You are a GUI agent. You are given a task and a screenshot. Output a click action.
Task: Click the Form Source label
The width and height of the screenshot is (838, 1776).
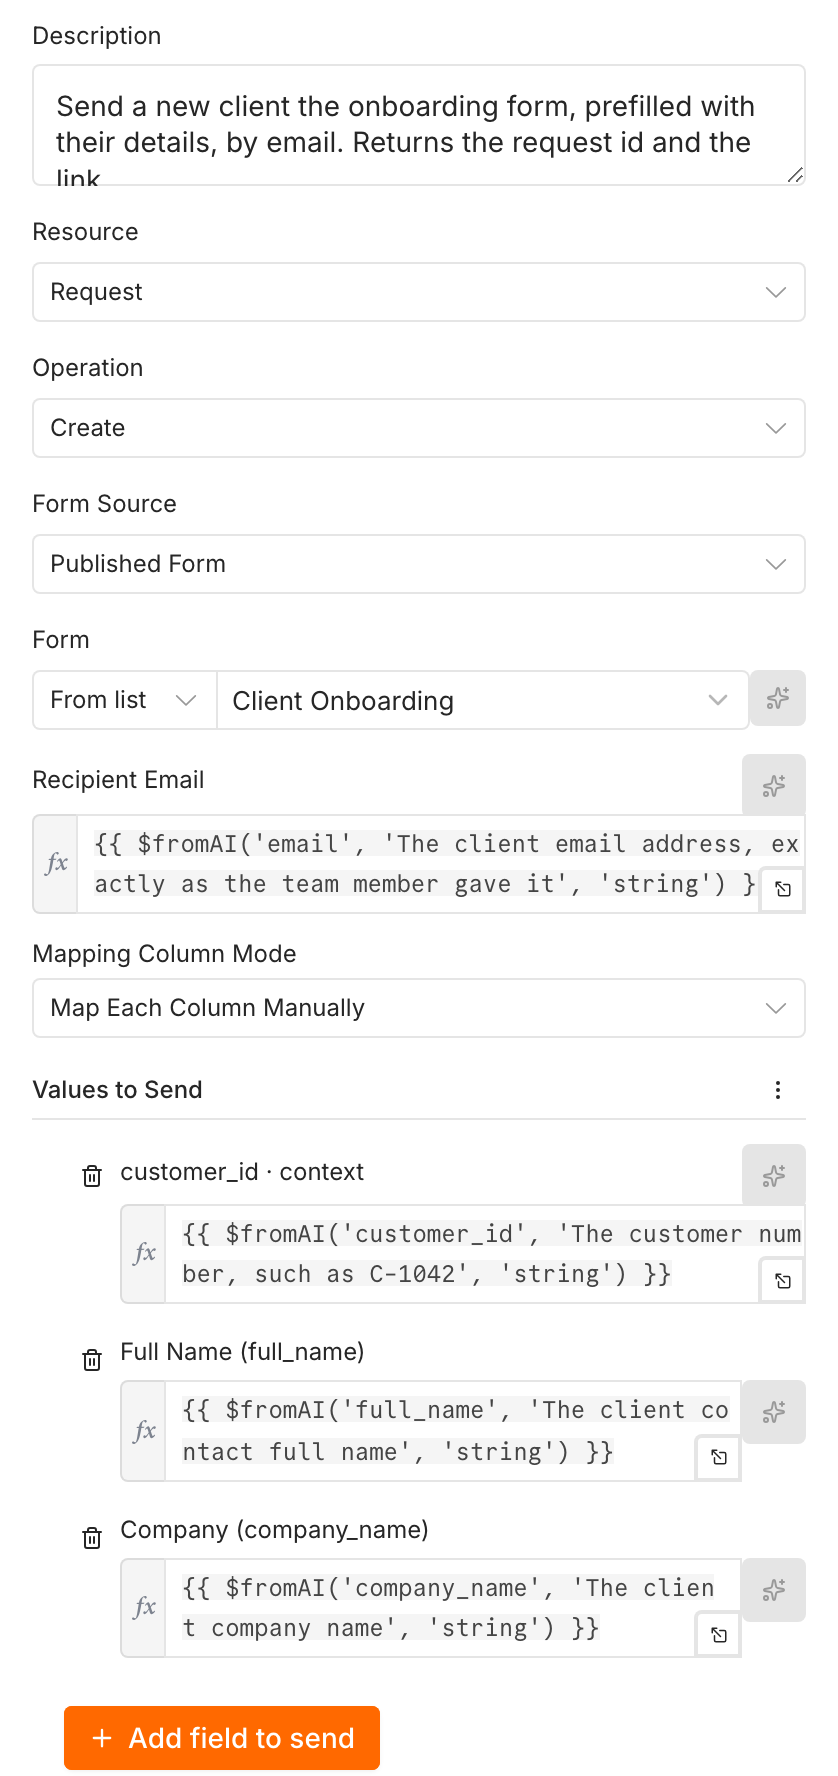point(105,504)
